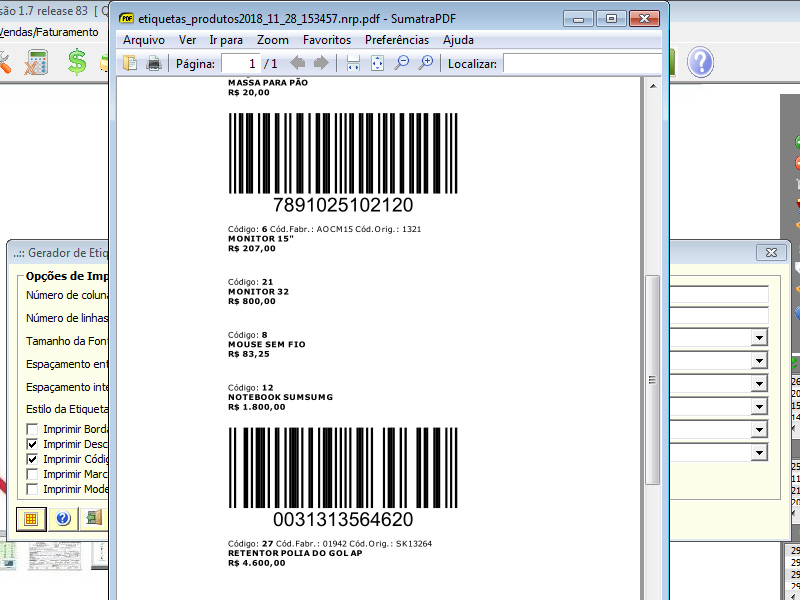Click the zoom out magnifier icon
The width and height of the screenshot is (800, 600).
pos(402,63)
